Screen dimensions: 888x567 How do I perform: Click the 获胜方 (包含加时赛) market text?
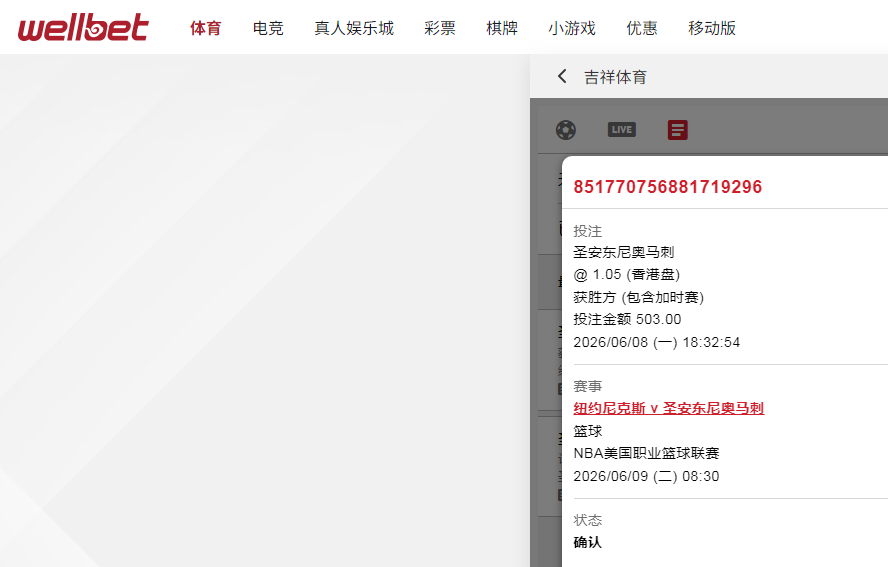coord(638,297)
